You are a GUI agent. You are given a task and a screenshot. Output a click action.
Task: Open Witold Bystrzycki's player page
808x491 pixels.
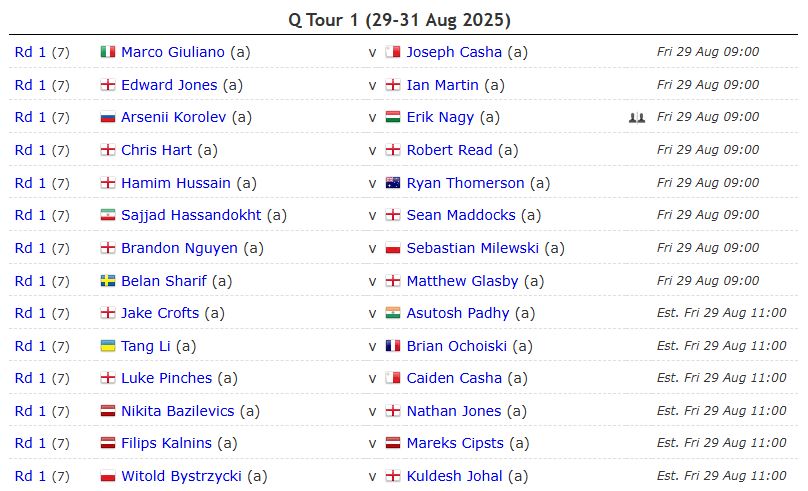pos(181,476)
